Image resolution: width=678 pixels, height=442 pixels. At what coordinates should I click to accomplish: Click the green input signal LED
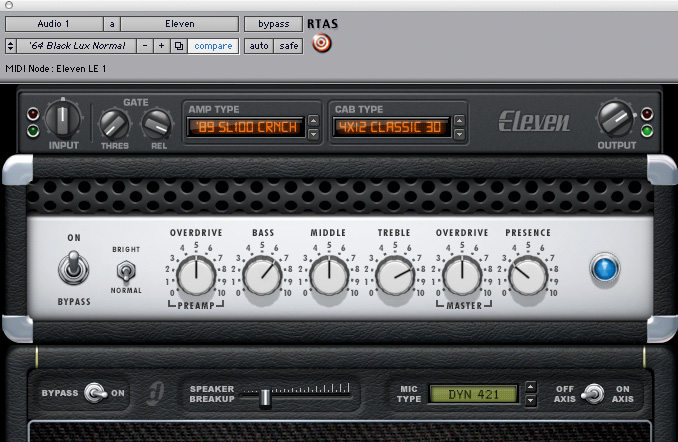pos(33,130)
